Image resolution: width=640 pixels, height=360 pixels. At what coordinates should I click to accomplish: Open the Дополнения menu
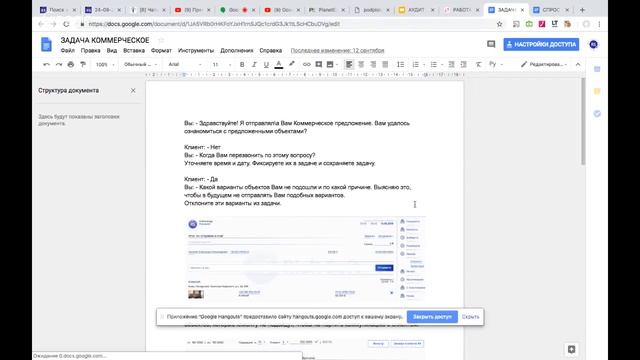coord(237,51)
